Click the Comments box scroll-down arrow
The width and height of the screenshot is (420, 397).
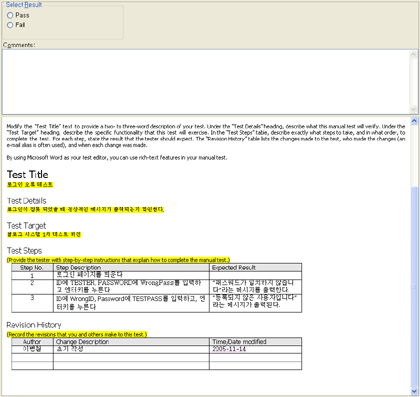(413, 109)
